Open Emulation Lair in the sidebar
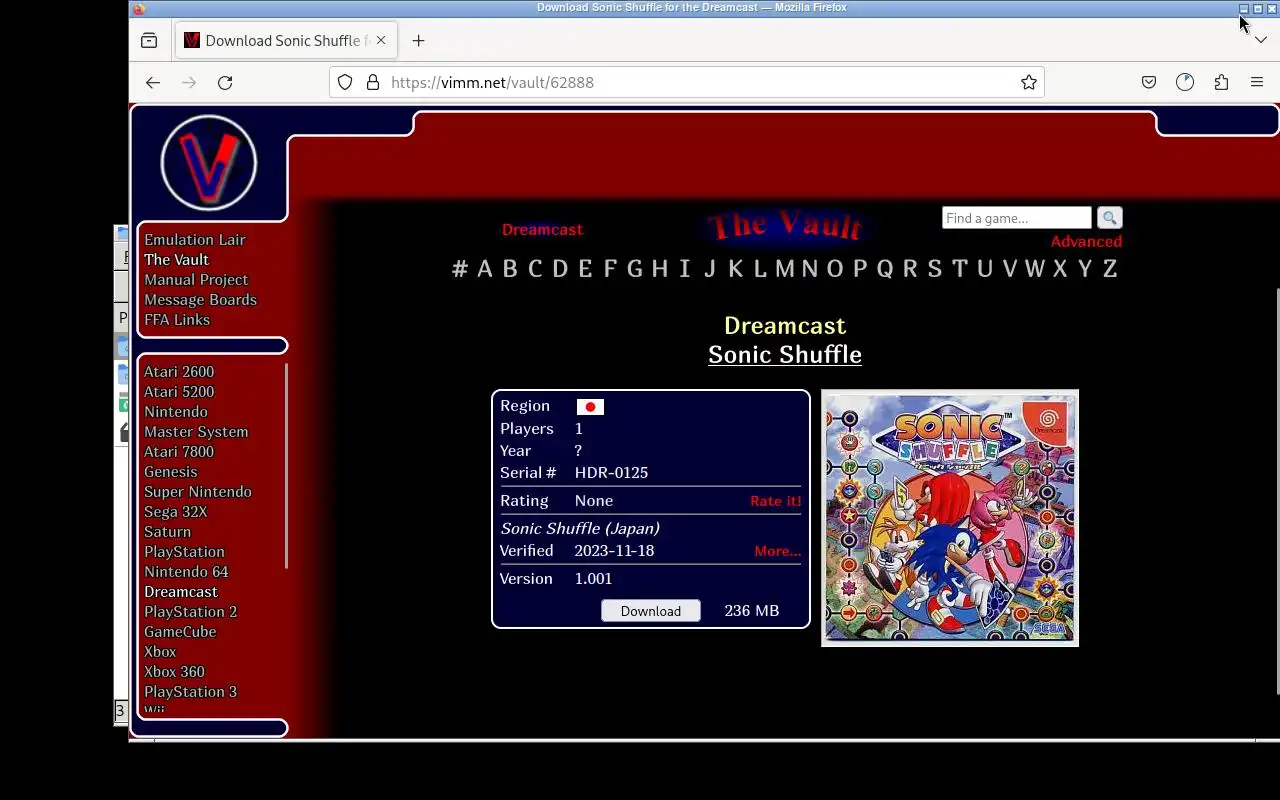Image resolution: width=1280 pixels, height=800 pixels. click(194, 239)
